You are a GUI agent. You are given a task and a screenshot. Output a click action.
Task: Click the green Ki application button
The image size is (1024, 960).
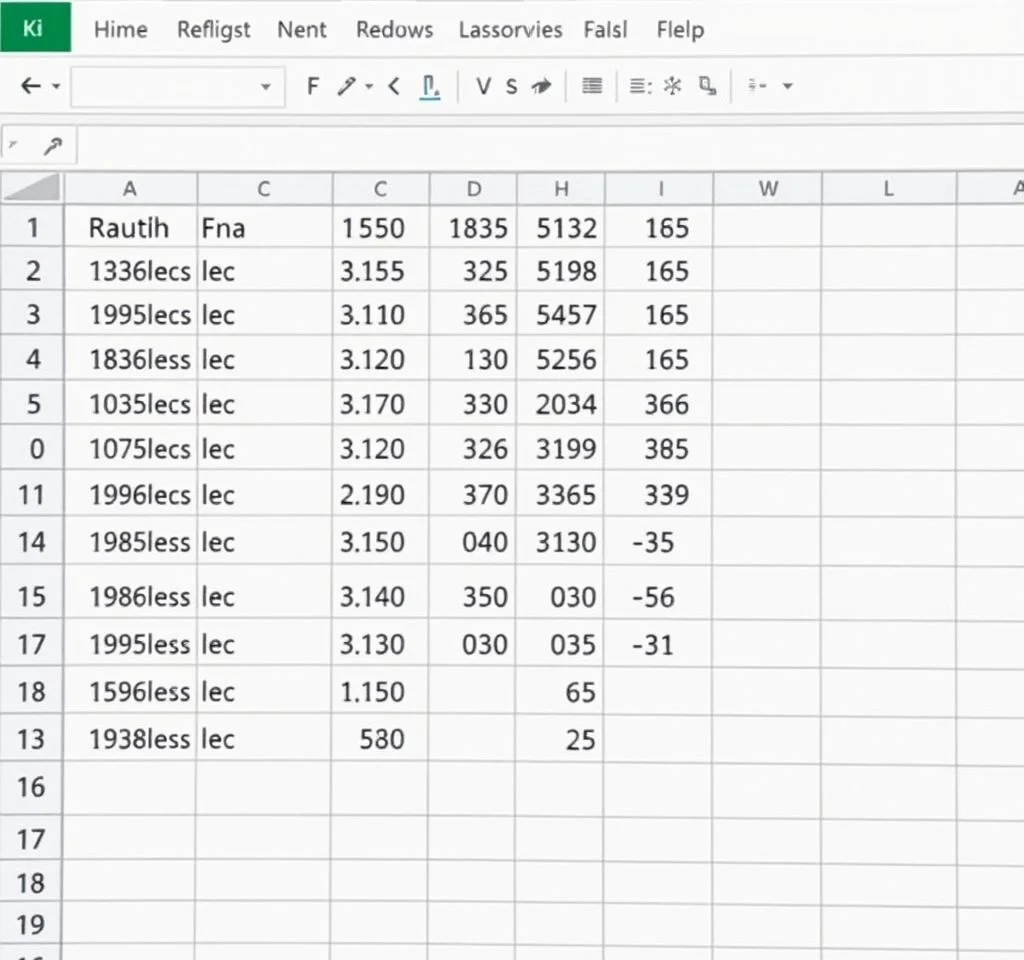pyautogui.click(x=35, y=27)
